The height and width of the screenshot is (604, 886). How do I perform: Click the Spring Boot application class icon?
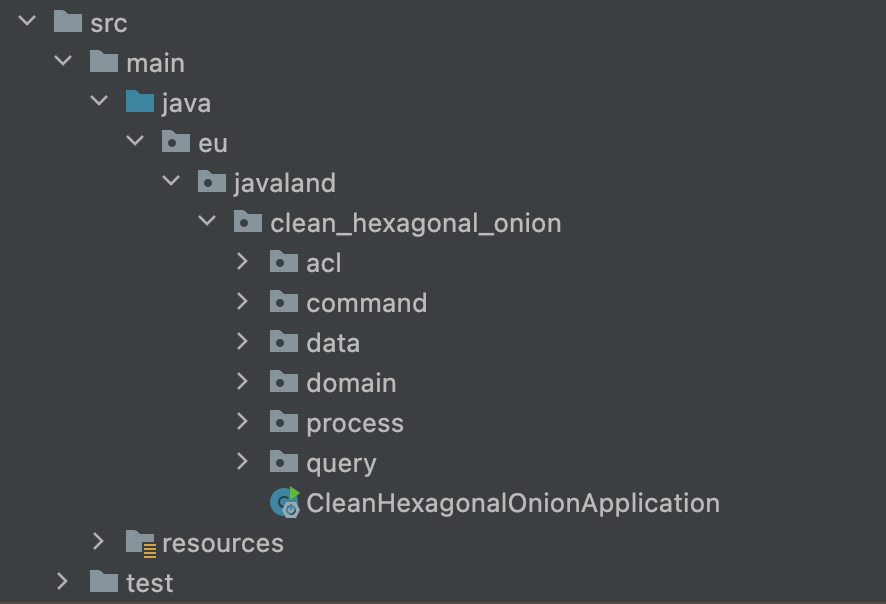coord(285,502)
